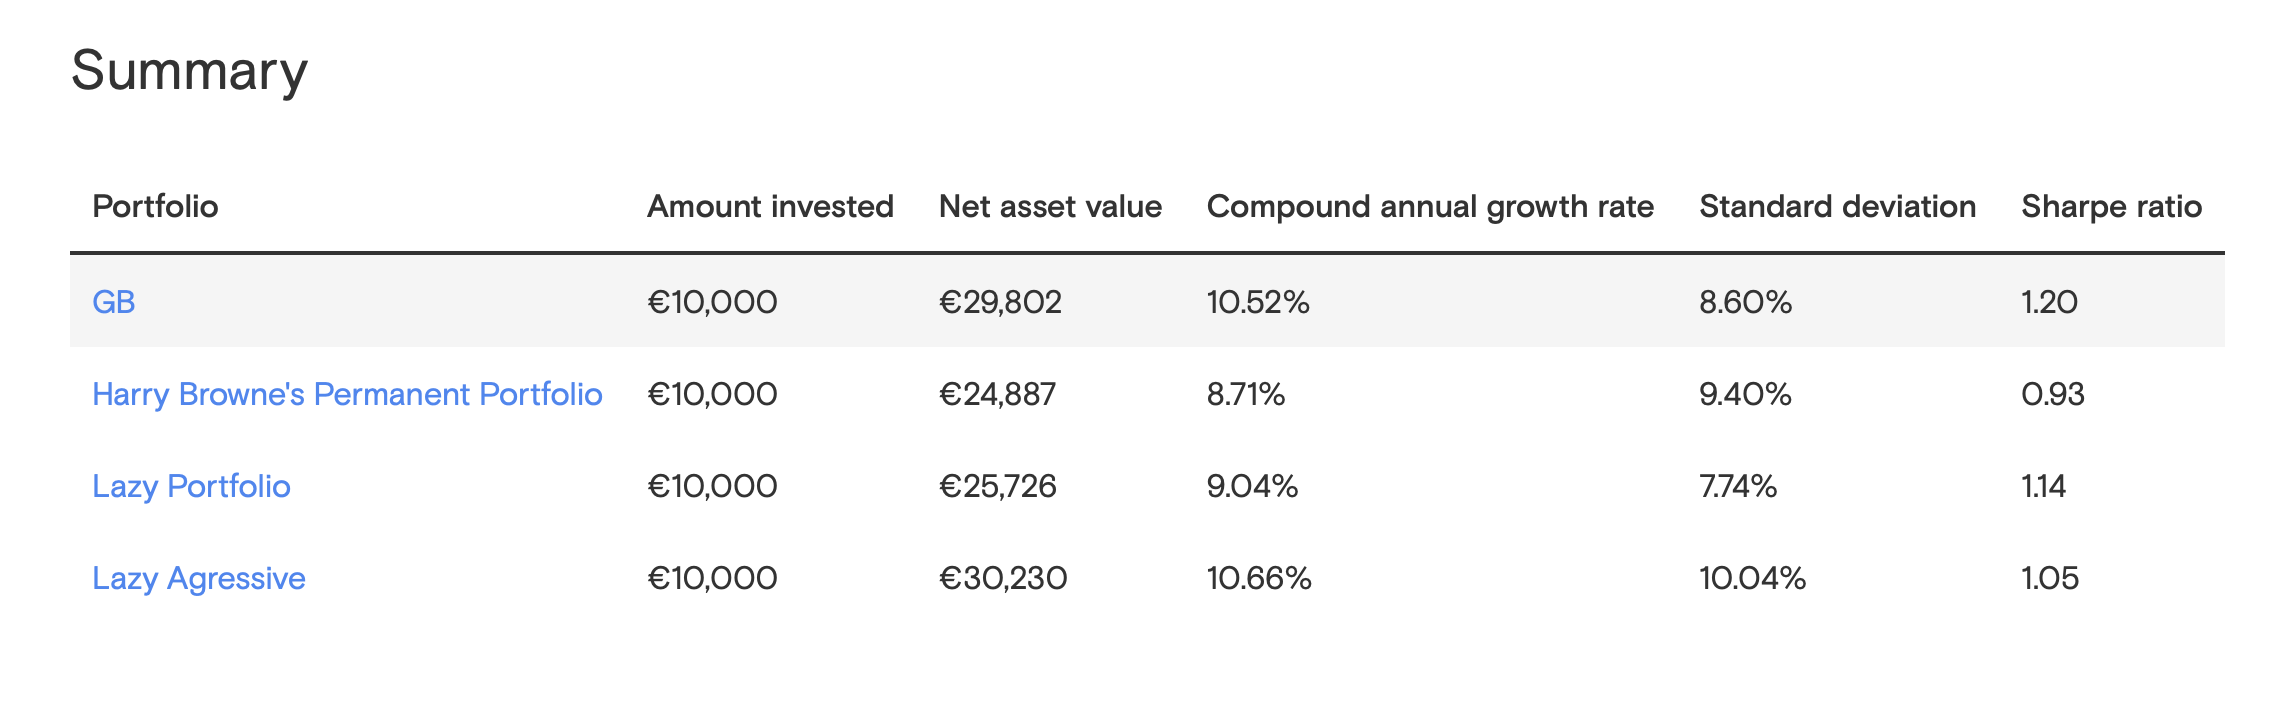Select the €30,230 net asset value
Screen dimensions: 2288x712
(x=1003, y=578)
